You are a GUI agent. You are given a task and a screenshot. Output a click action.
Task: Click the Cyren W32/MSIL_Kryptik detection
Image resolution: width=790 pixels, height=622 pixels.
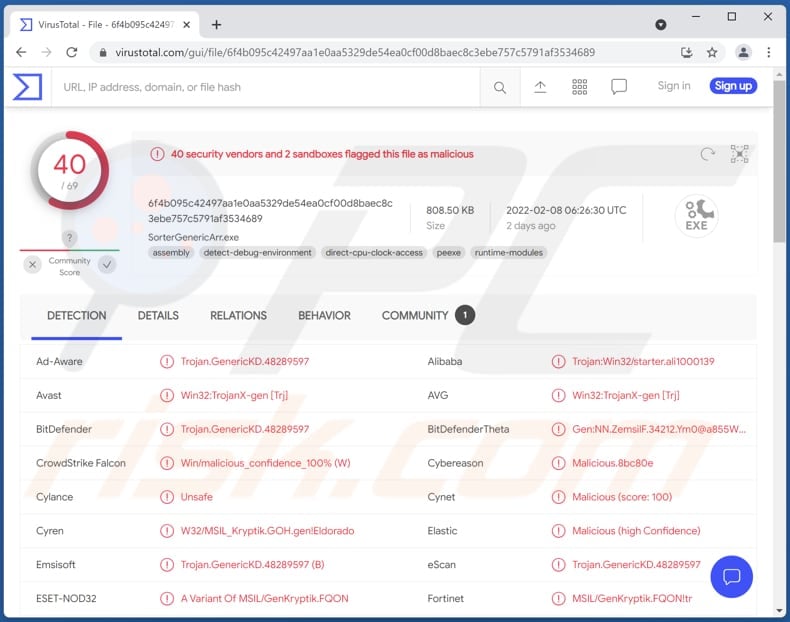click(268, 531)
